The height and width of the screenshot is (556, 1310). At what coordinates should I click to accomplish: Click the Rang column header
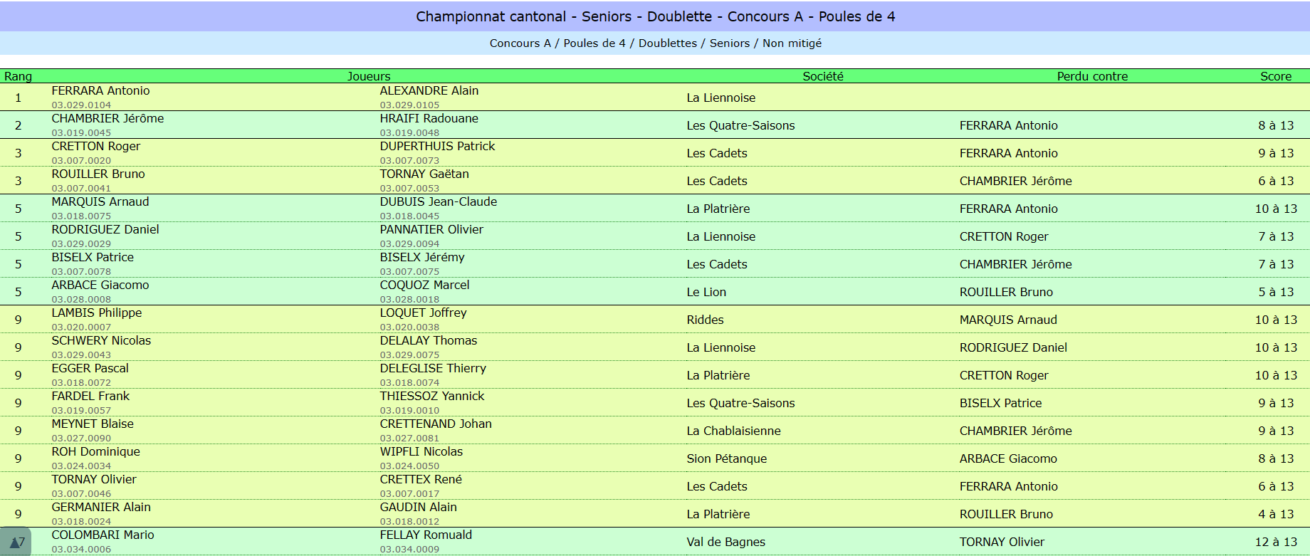coord(18,76)
